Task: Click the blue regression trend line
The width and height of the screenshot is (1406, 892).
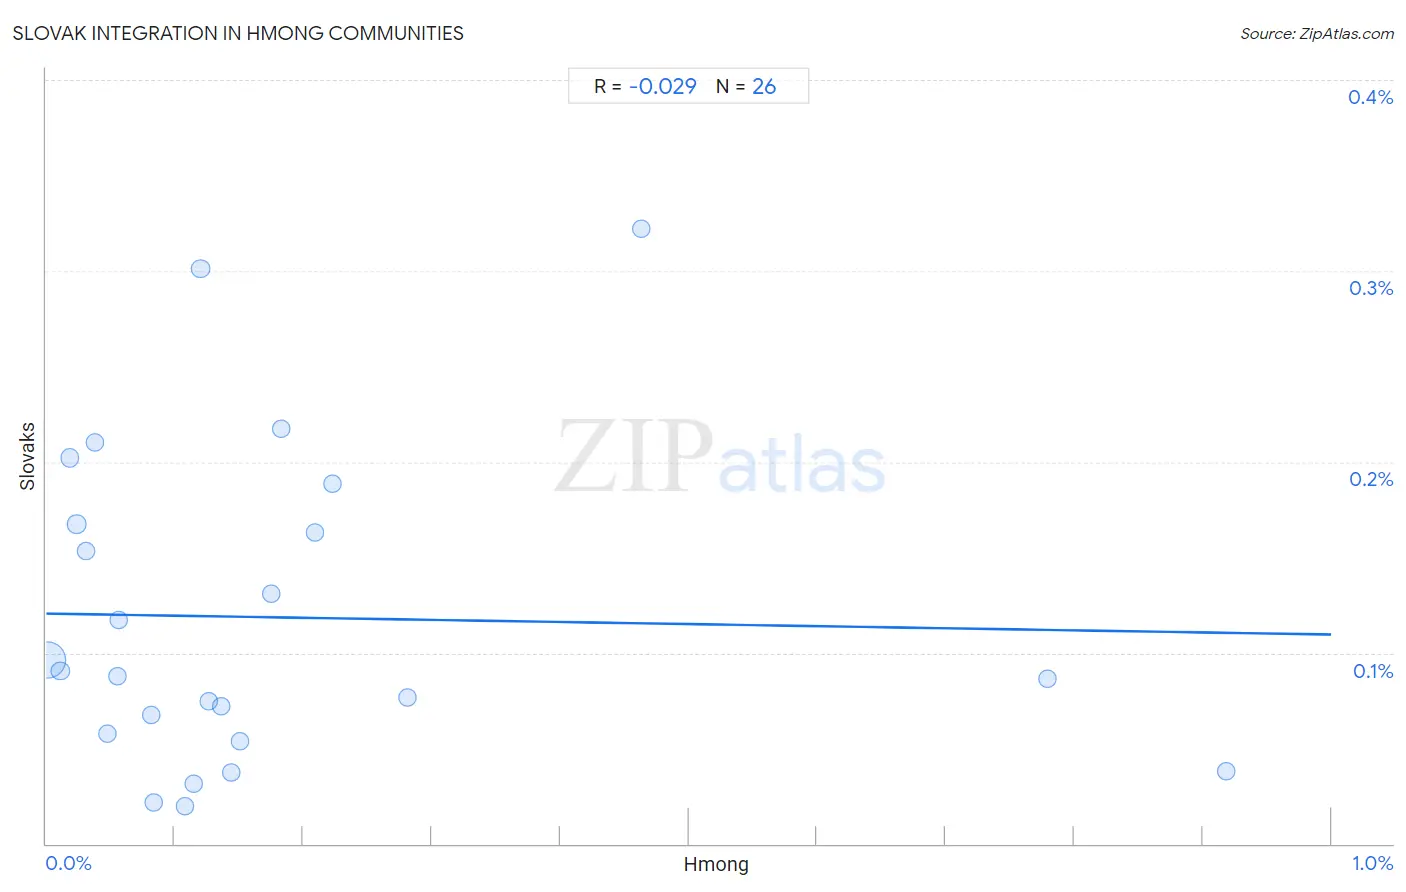Action: coord(688,624)
